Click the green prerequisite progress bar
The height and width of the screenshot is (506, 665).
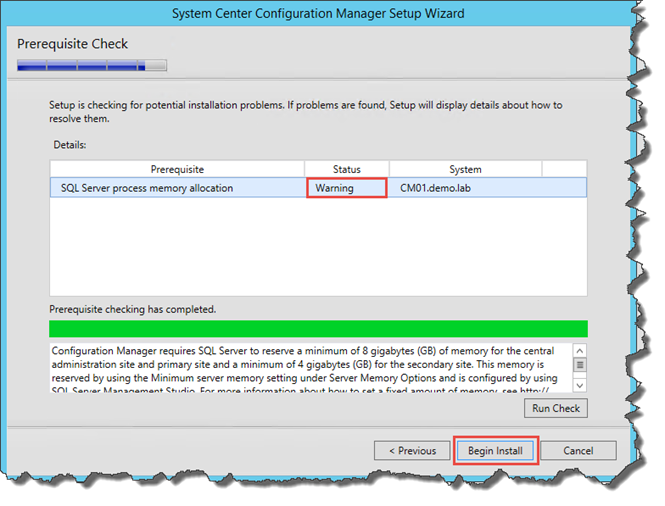[x=318, y=329]
